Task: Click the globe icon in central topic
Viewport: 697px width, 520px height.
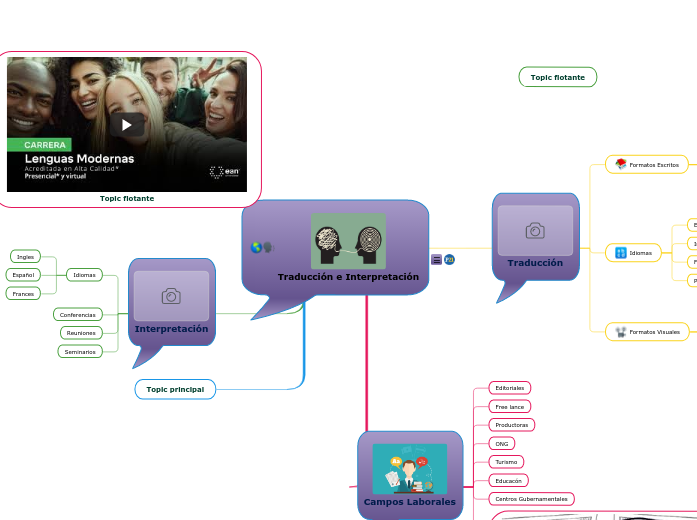Action: tap(256, 248)
